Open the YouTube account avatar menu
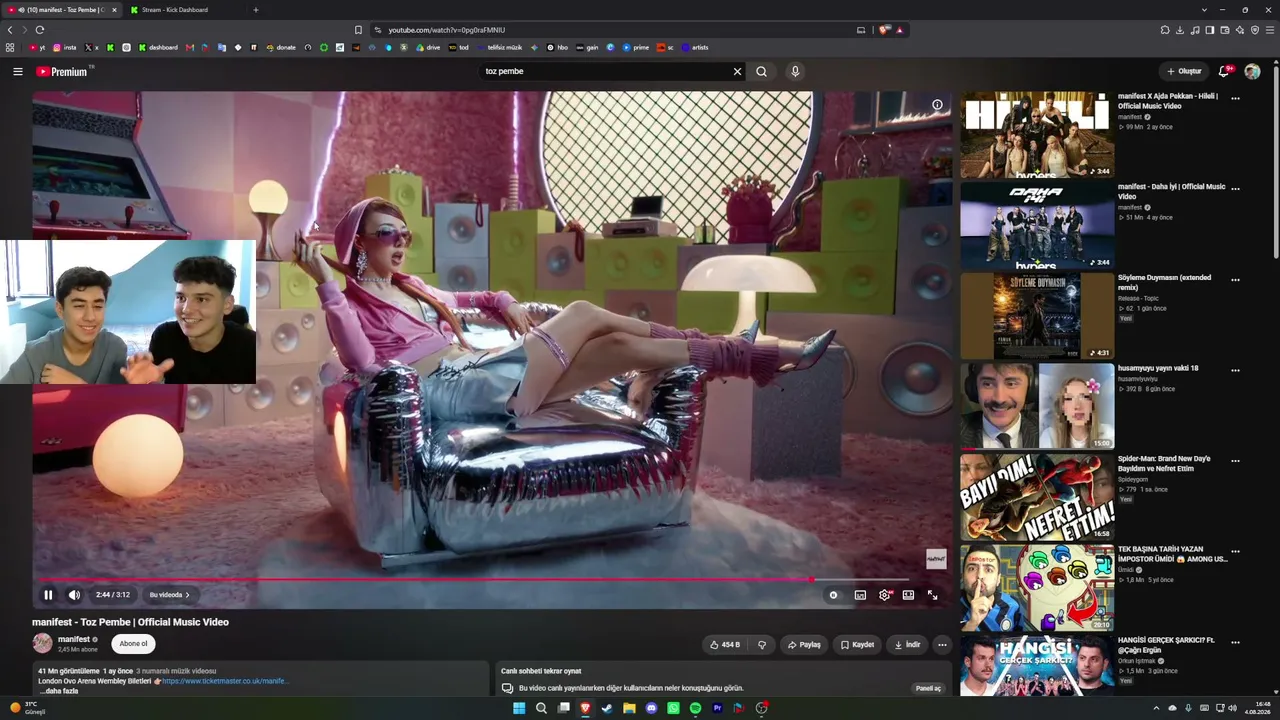 [1252, 72]
